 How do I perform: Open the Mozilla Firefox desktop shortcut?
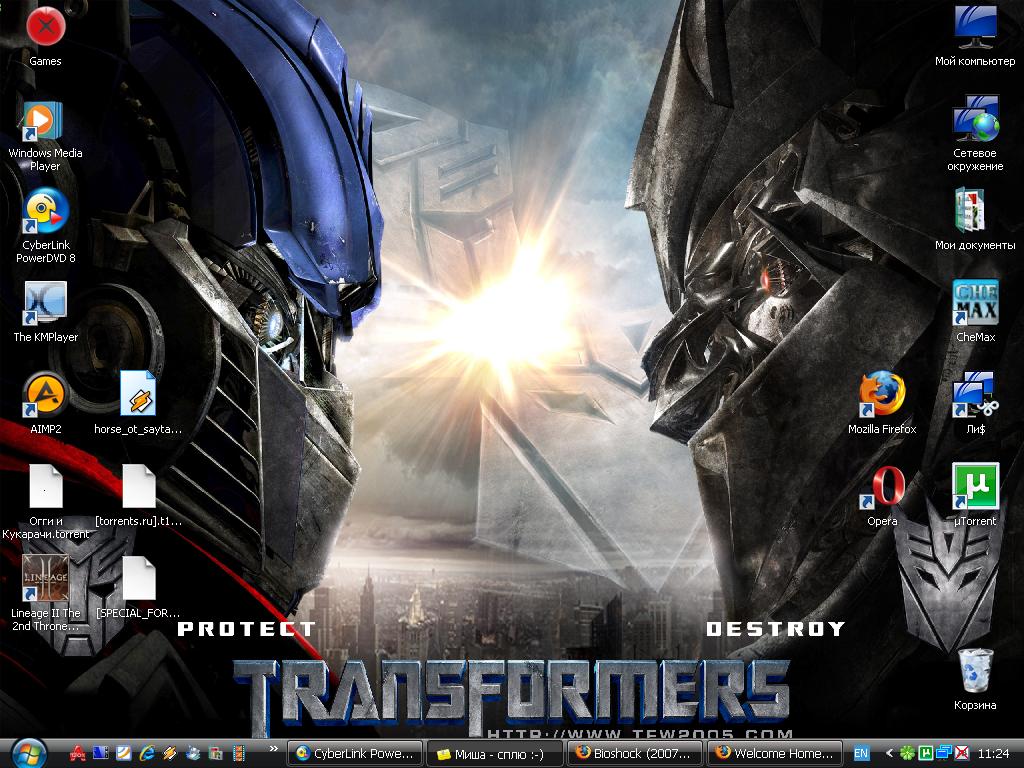tap(882, 395)
